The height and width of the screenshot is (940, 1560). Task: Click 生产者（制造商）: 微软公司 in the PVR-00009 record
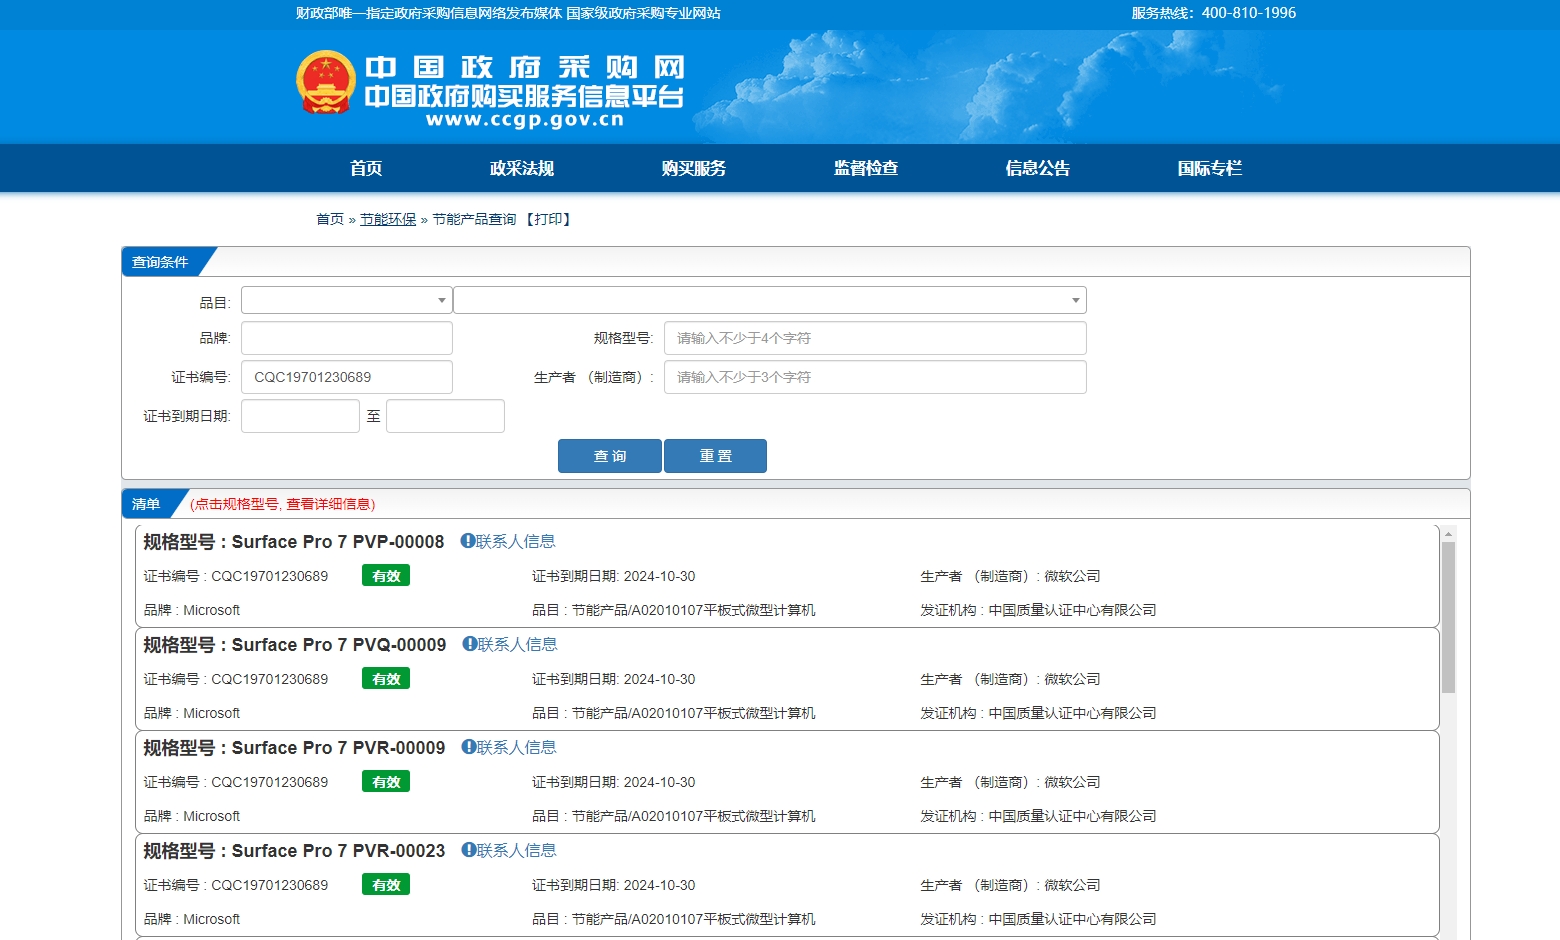tap(1010, 782)
